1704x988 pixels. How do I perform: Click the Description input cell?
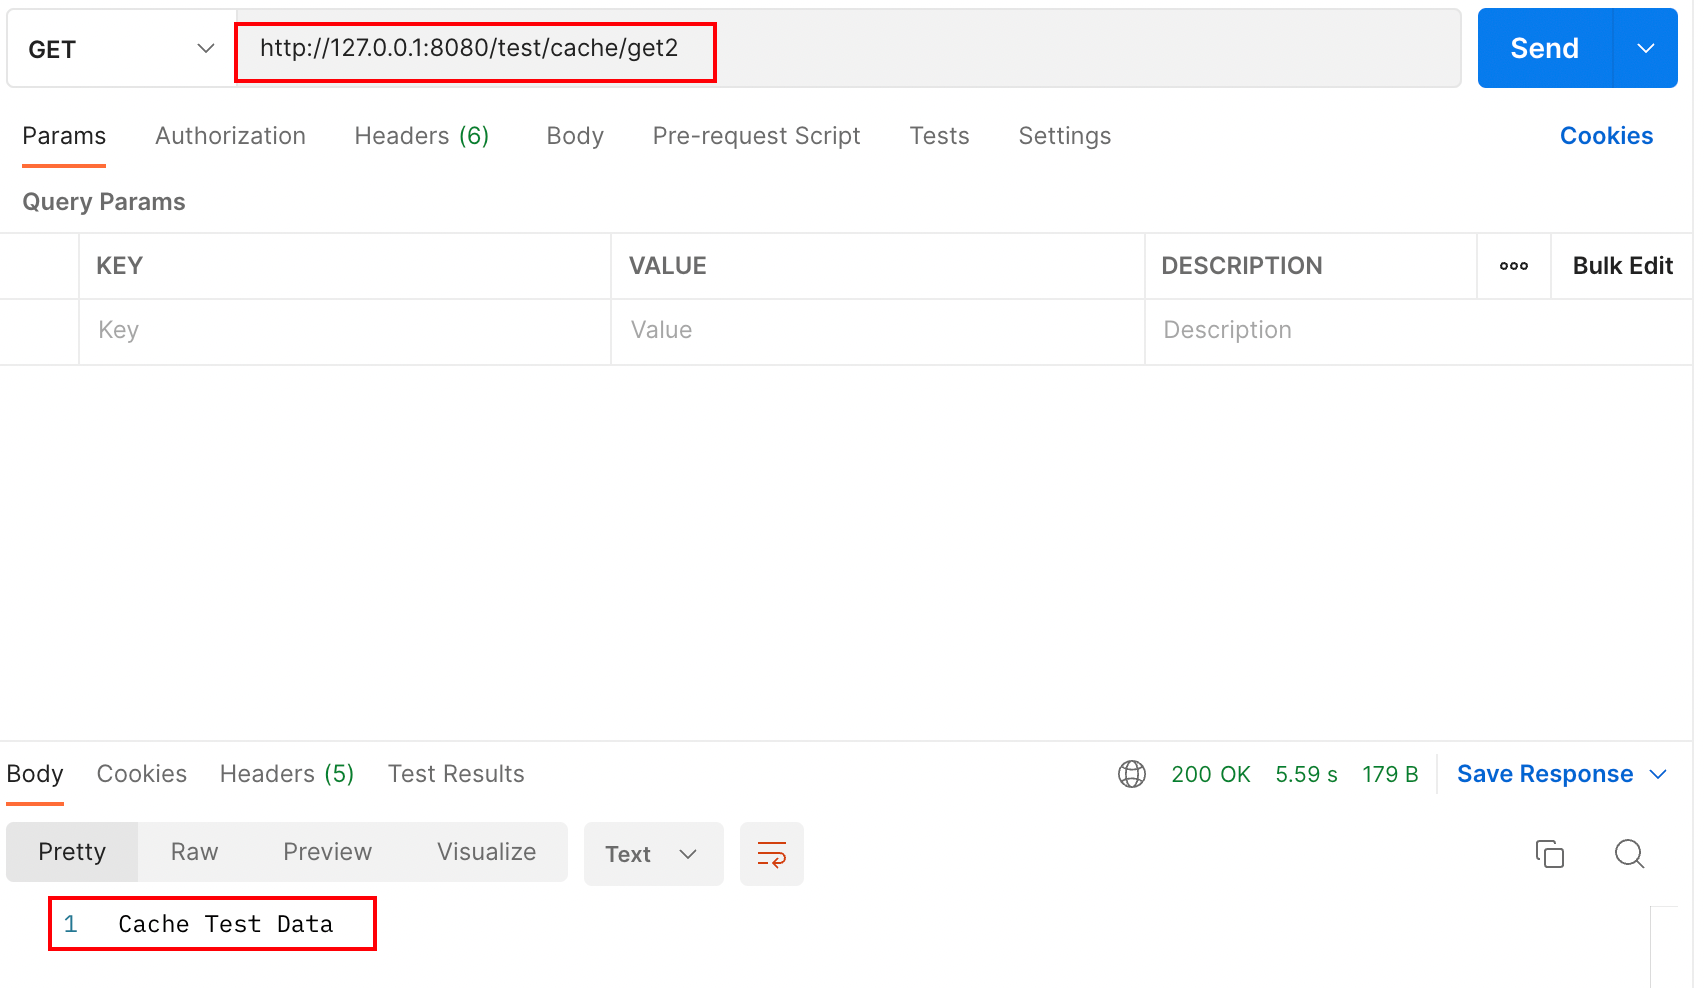pyautogui.click(x=1418, y=331)
